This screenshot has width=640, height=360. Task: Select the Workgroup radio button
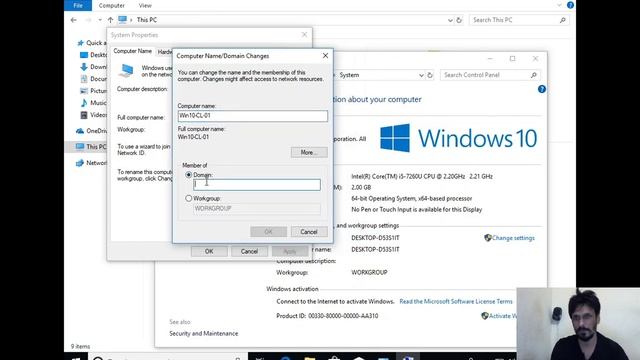pyautogui.click(x=189, y=198)
